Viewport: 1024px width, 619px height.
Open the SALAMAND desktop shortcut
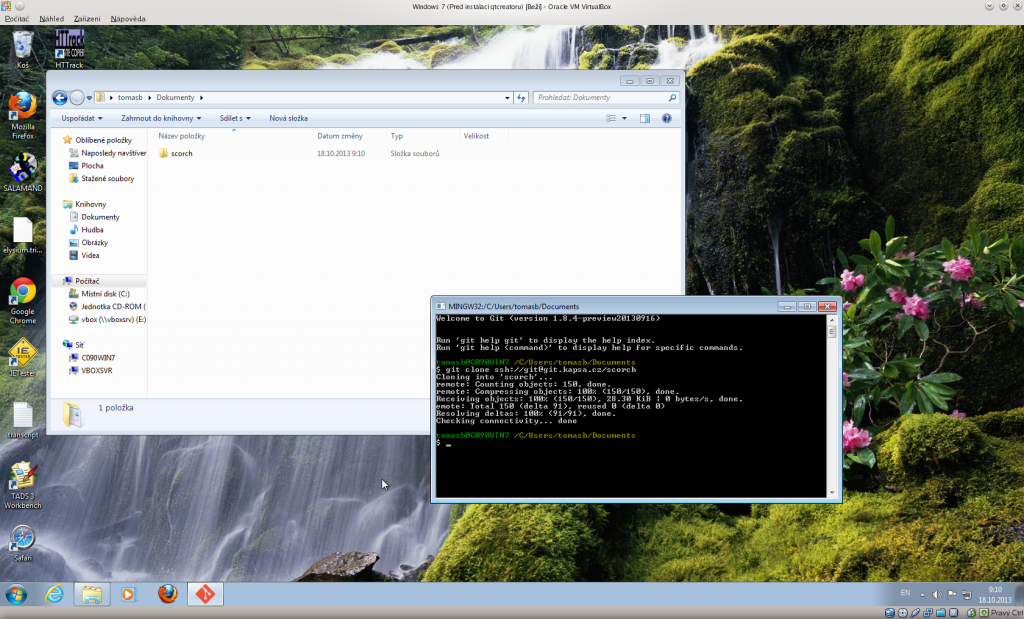click(x=22, y=172)
